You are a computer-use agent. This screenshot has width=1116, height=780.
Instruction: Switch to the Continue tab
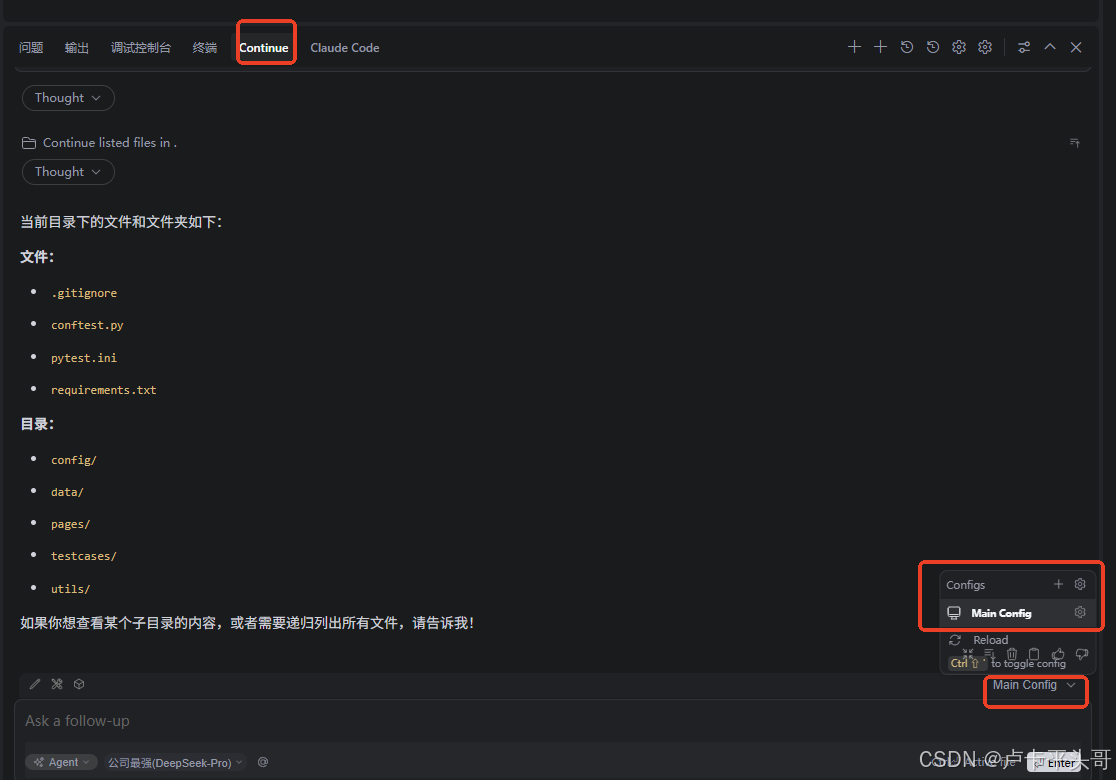click(x=263, y=48)
